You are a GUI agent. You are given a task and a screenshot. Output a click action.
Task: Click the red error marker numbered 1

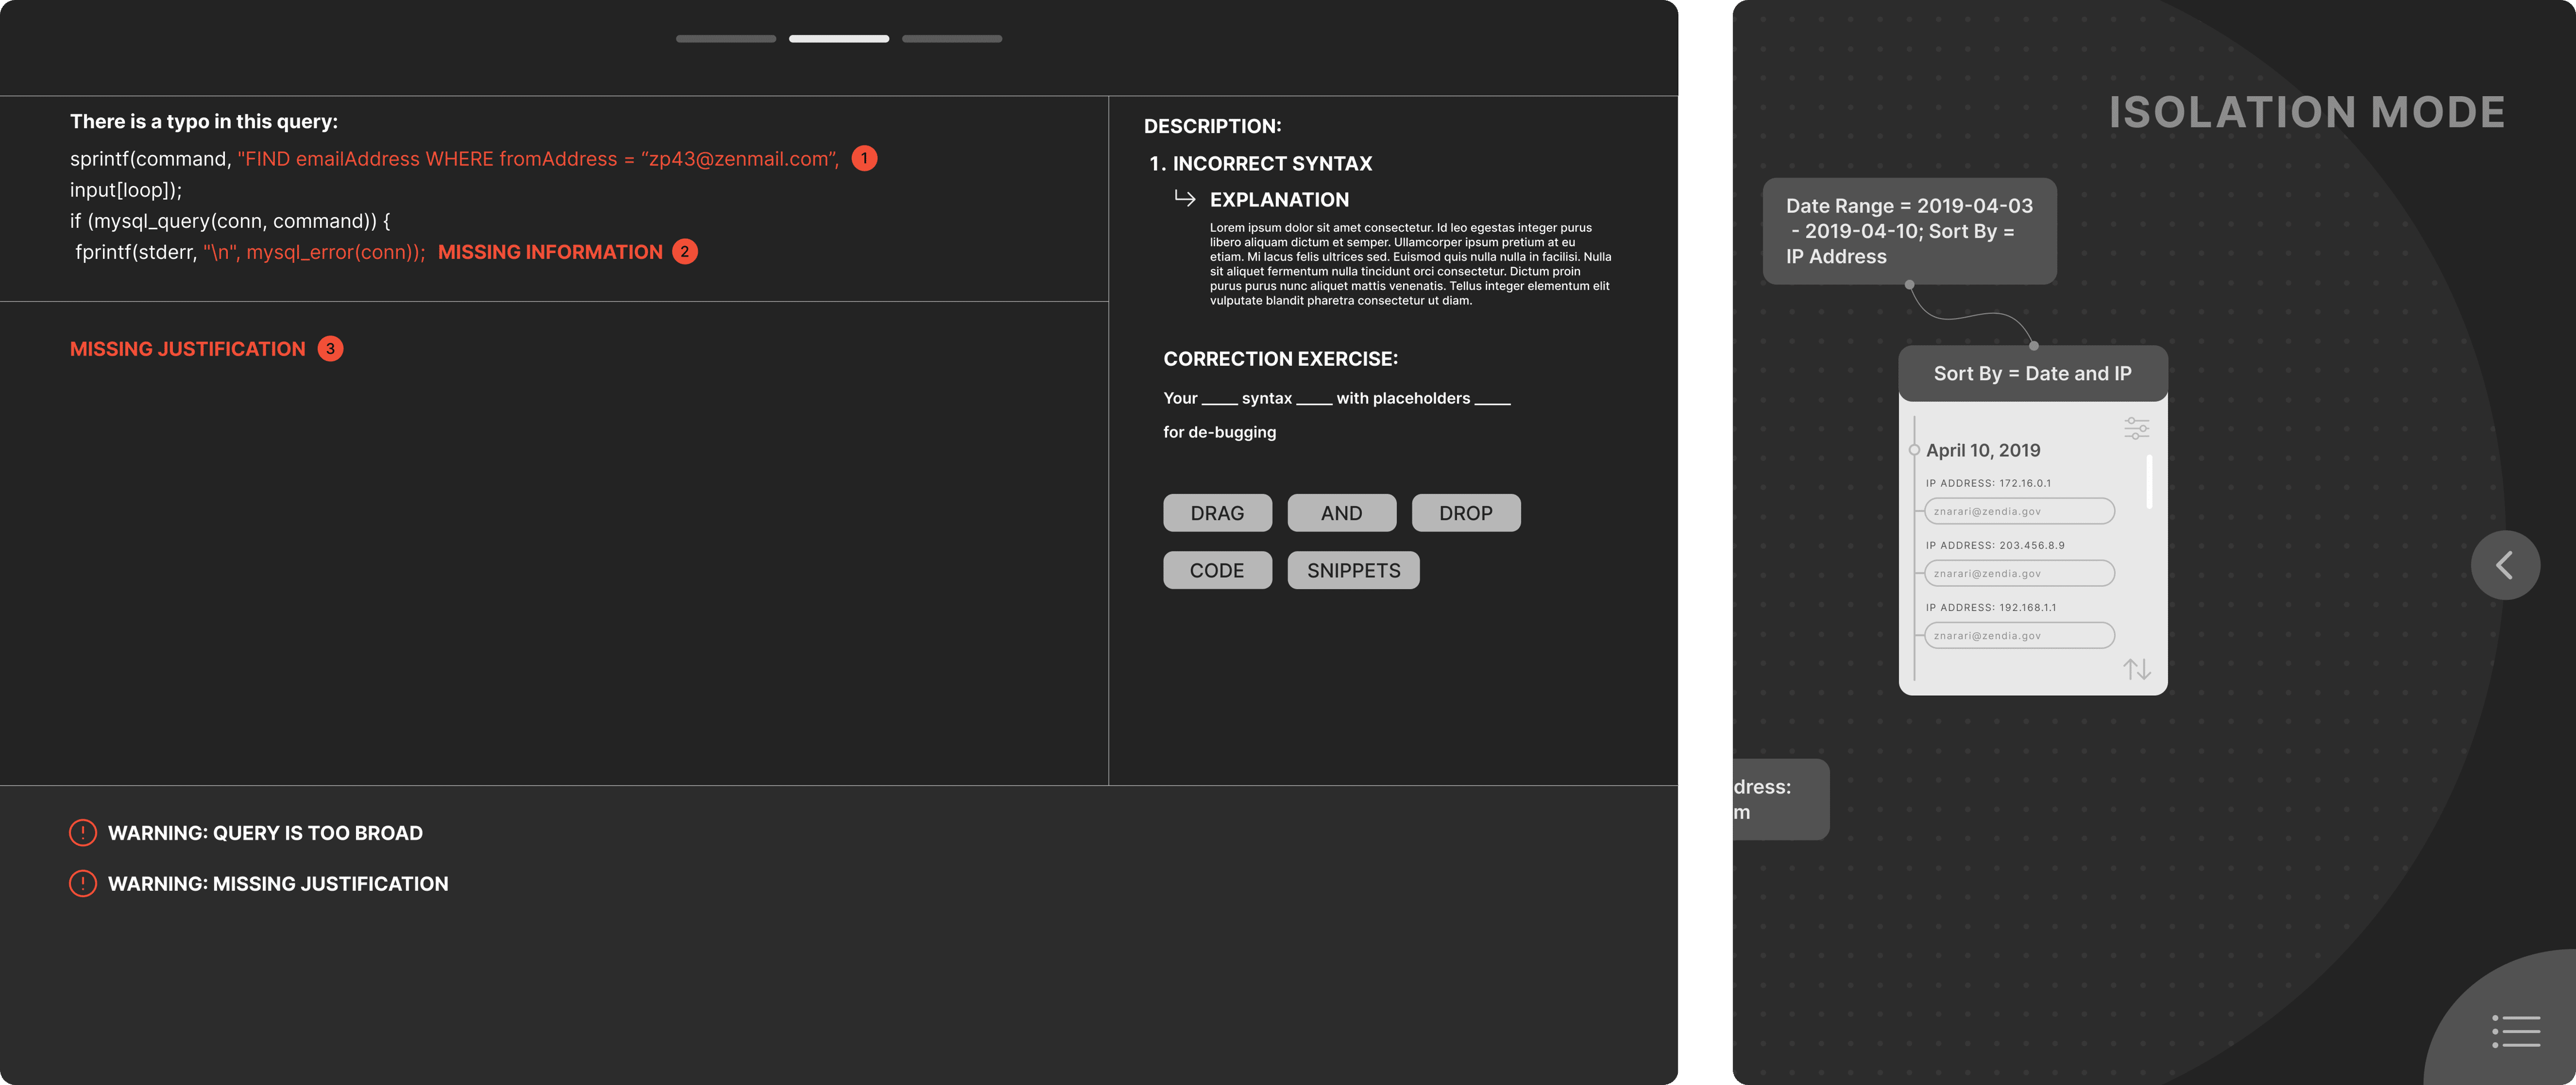coord(864,158)
